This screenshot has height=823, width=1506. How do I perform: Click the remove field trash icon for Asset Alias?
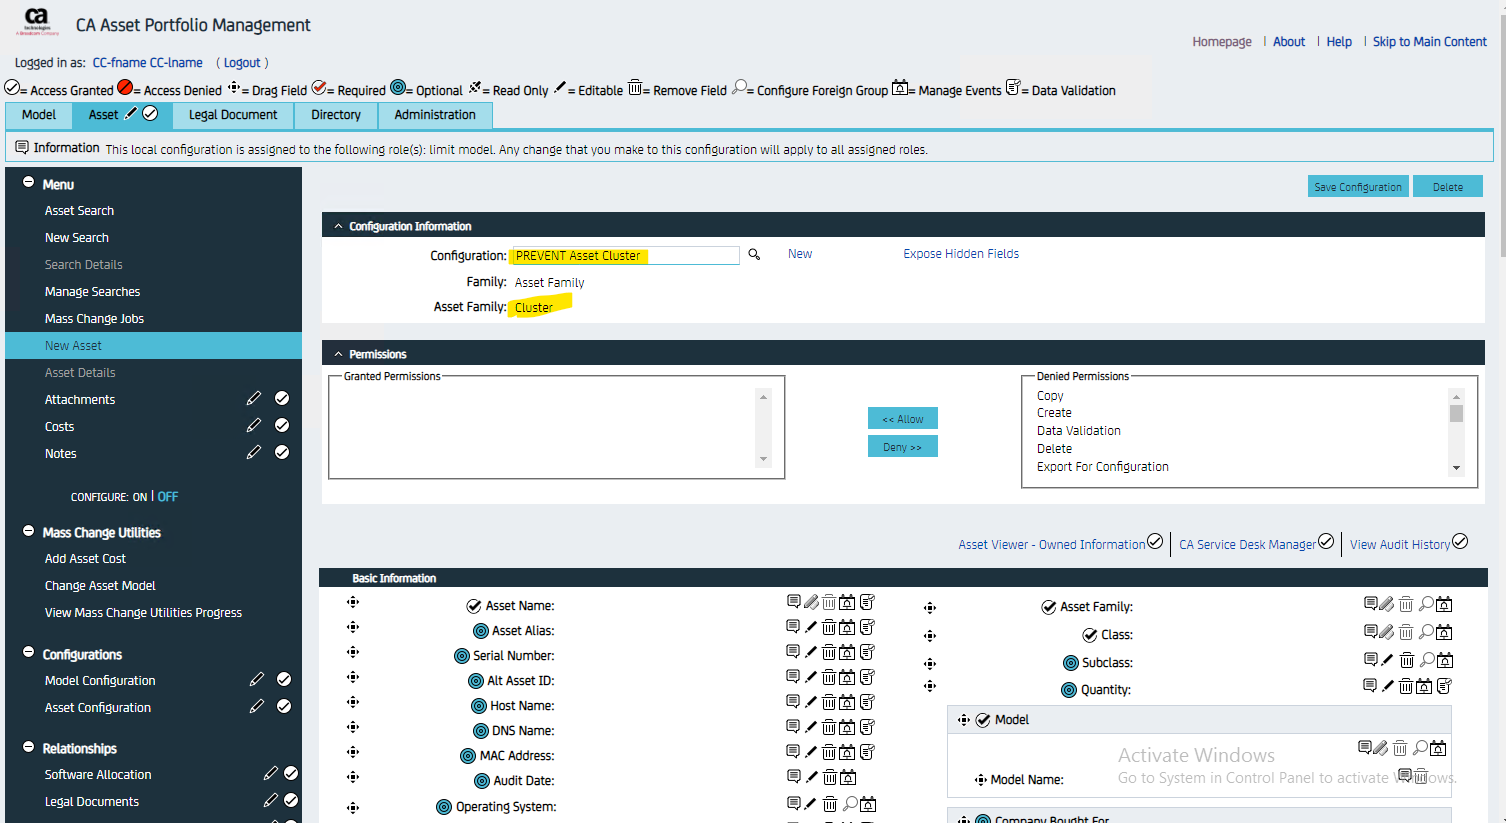[x=829, y=627]
